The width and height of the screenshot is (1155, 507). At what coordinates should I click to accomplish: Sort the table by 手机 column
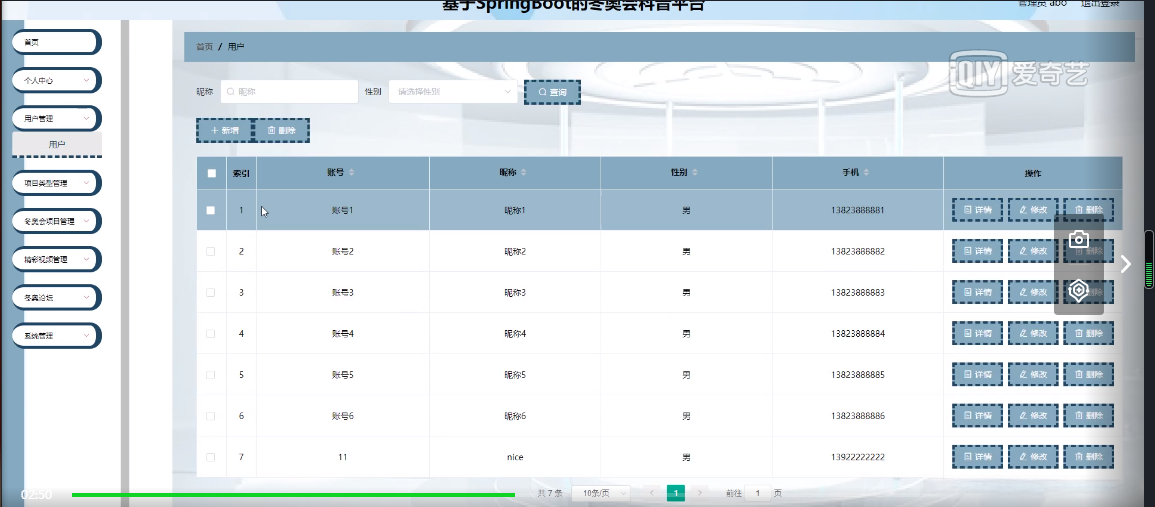pos(857,173)
